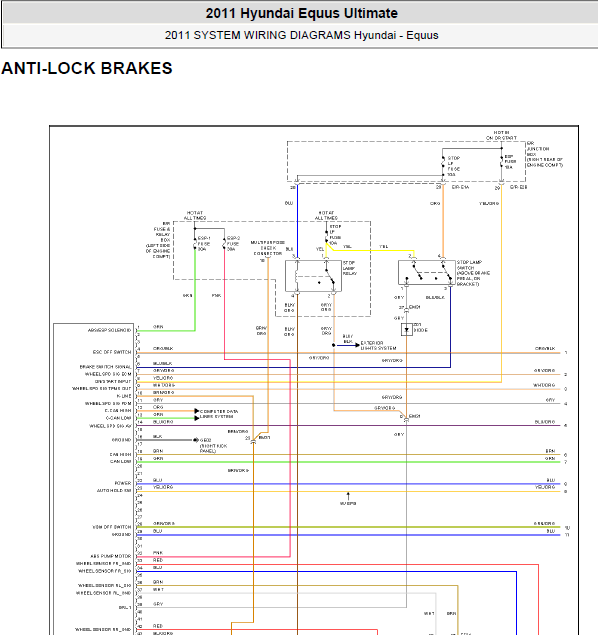The height and width of the screenshot is (635, 598).
Task: Click the Stop Lamp Relay symbol
Action: [313, 276]
